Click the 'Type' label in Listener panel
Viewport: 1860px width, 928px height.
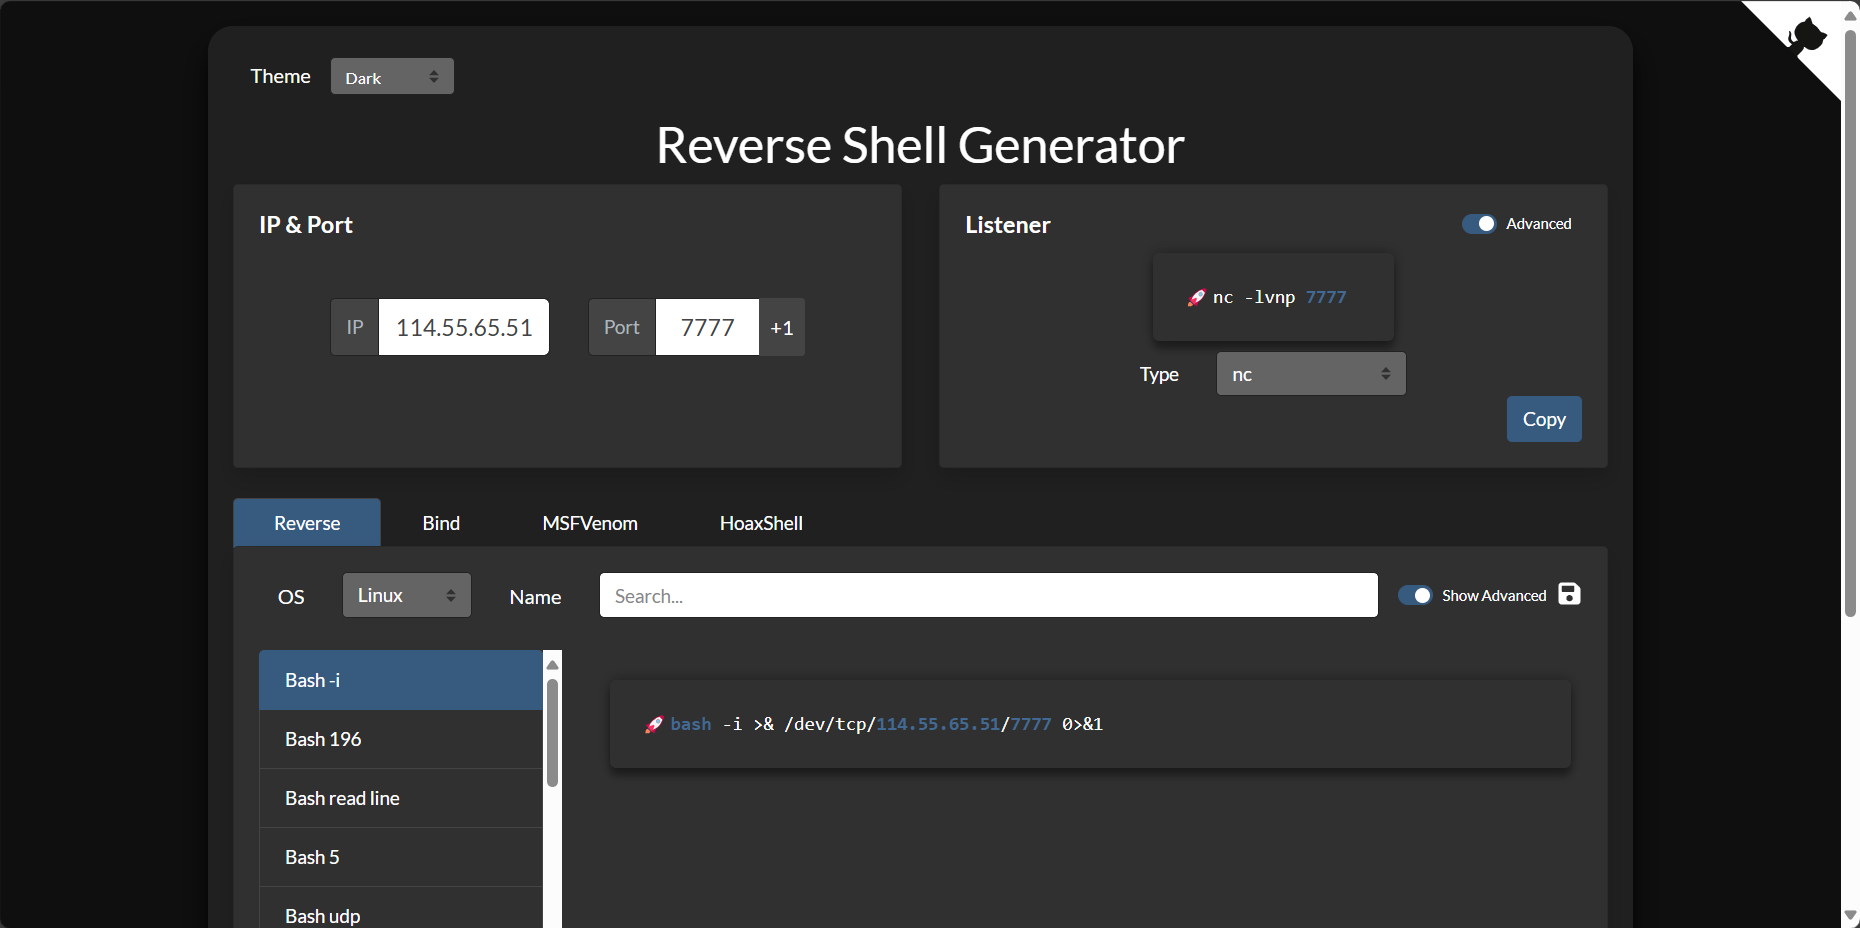pyautogui.click(x=1159, y=374)
